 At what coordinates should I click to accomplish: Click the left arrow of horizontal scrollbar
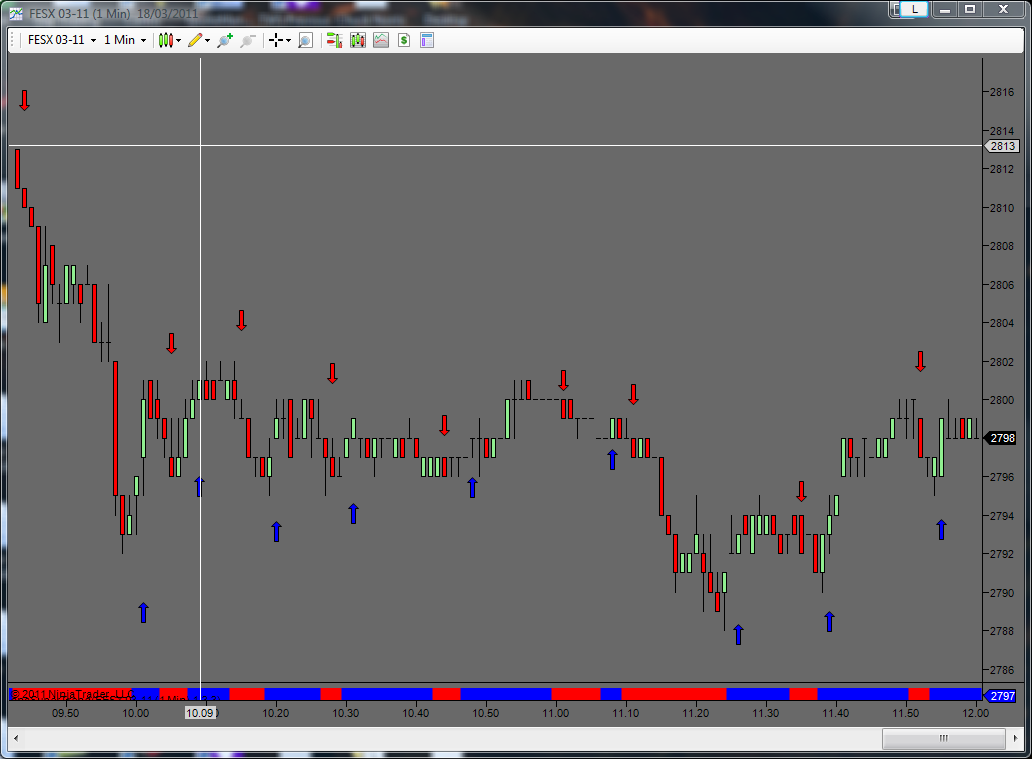[x=16, y=738]
